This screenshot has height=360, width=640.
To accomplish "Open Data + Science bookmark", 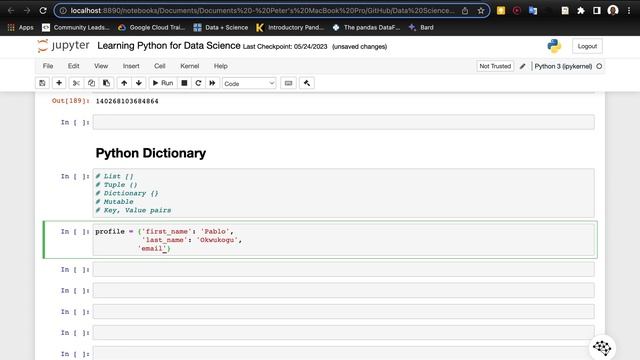I will [x=221, y=27].
